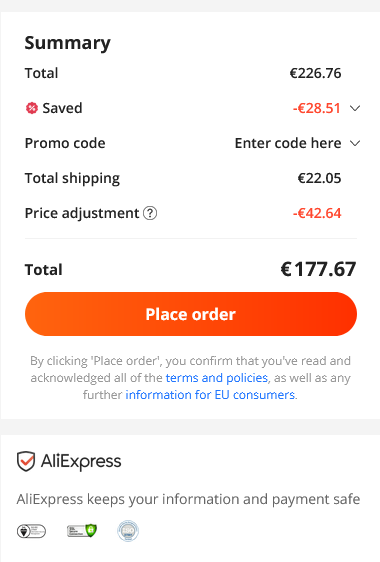Screen dimensions: 380x562
Task: Click the Saved label text
Action: click(x=62, y=108)
